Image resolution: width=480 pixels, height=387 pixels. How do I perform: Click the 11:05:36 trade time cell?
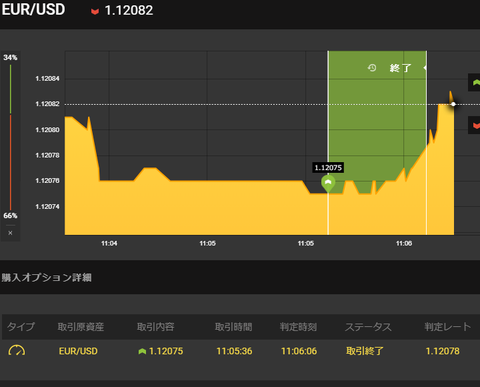click(234, 351)
